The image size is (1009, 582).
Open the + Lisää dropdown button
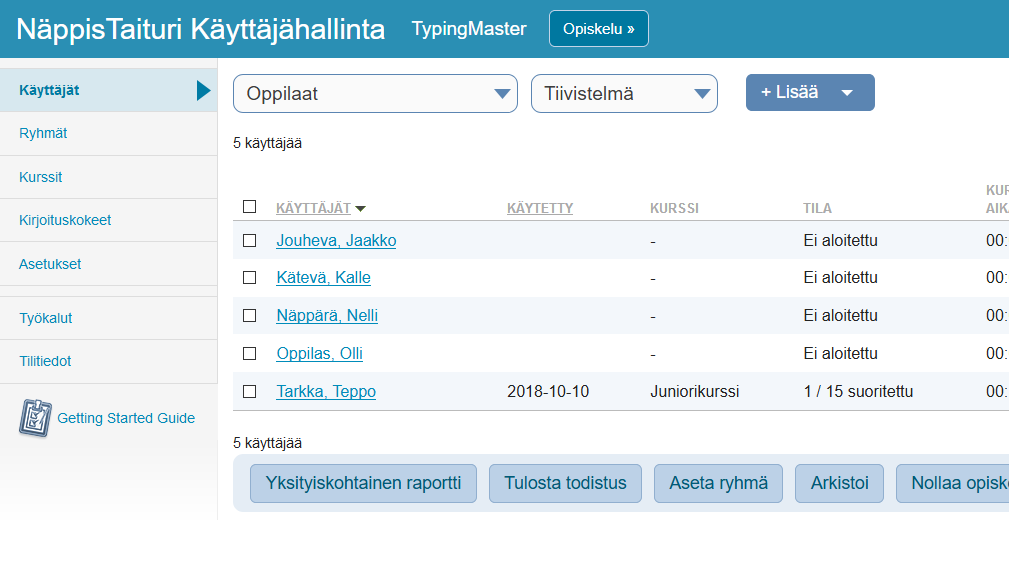point(810,93)
